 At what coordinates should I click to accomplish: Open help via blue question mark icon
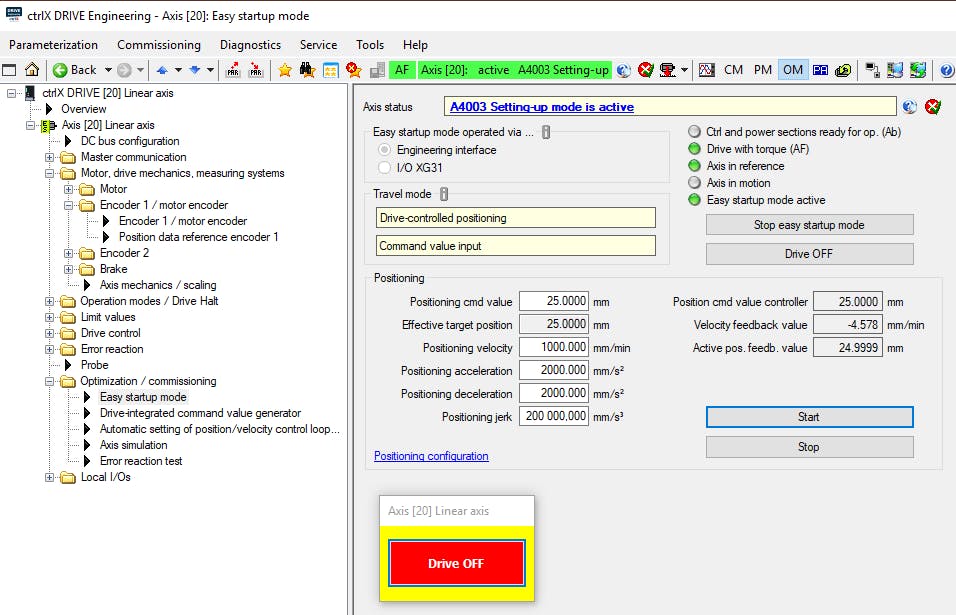tap(947, 70)
